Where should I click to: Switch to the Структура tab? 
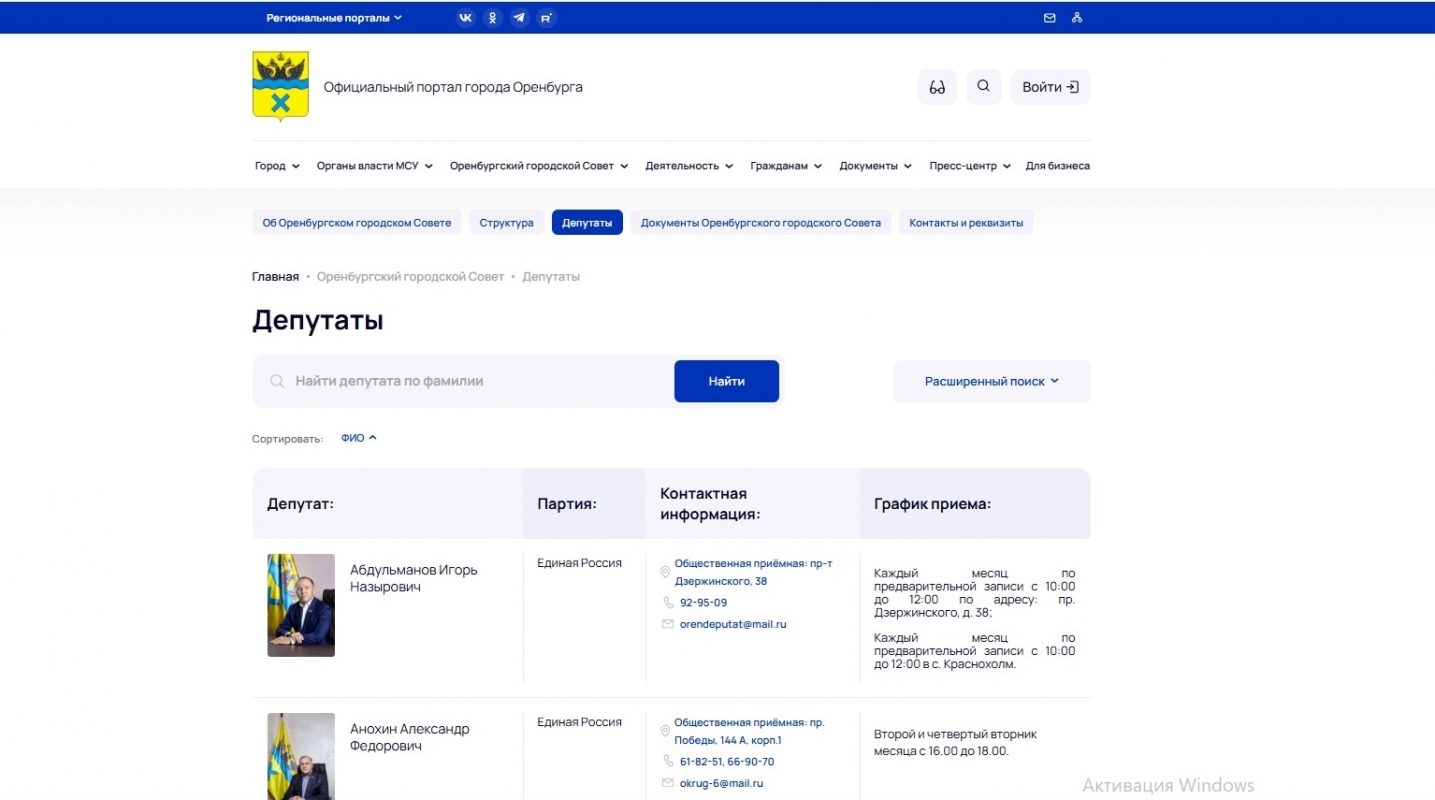point(506,223)
